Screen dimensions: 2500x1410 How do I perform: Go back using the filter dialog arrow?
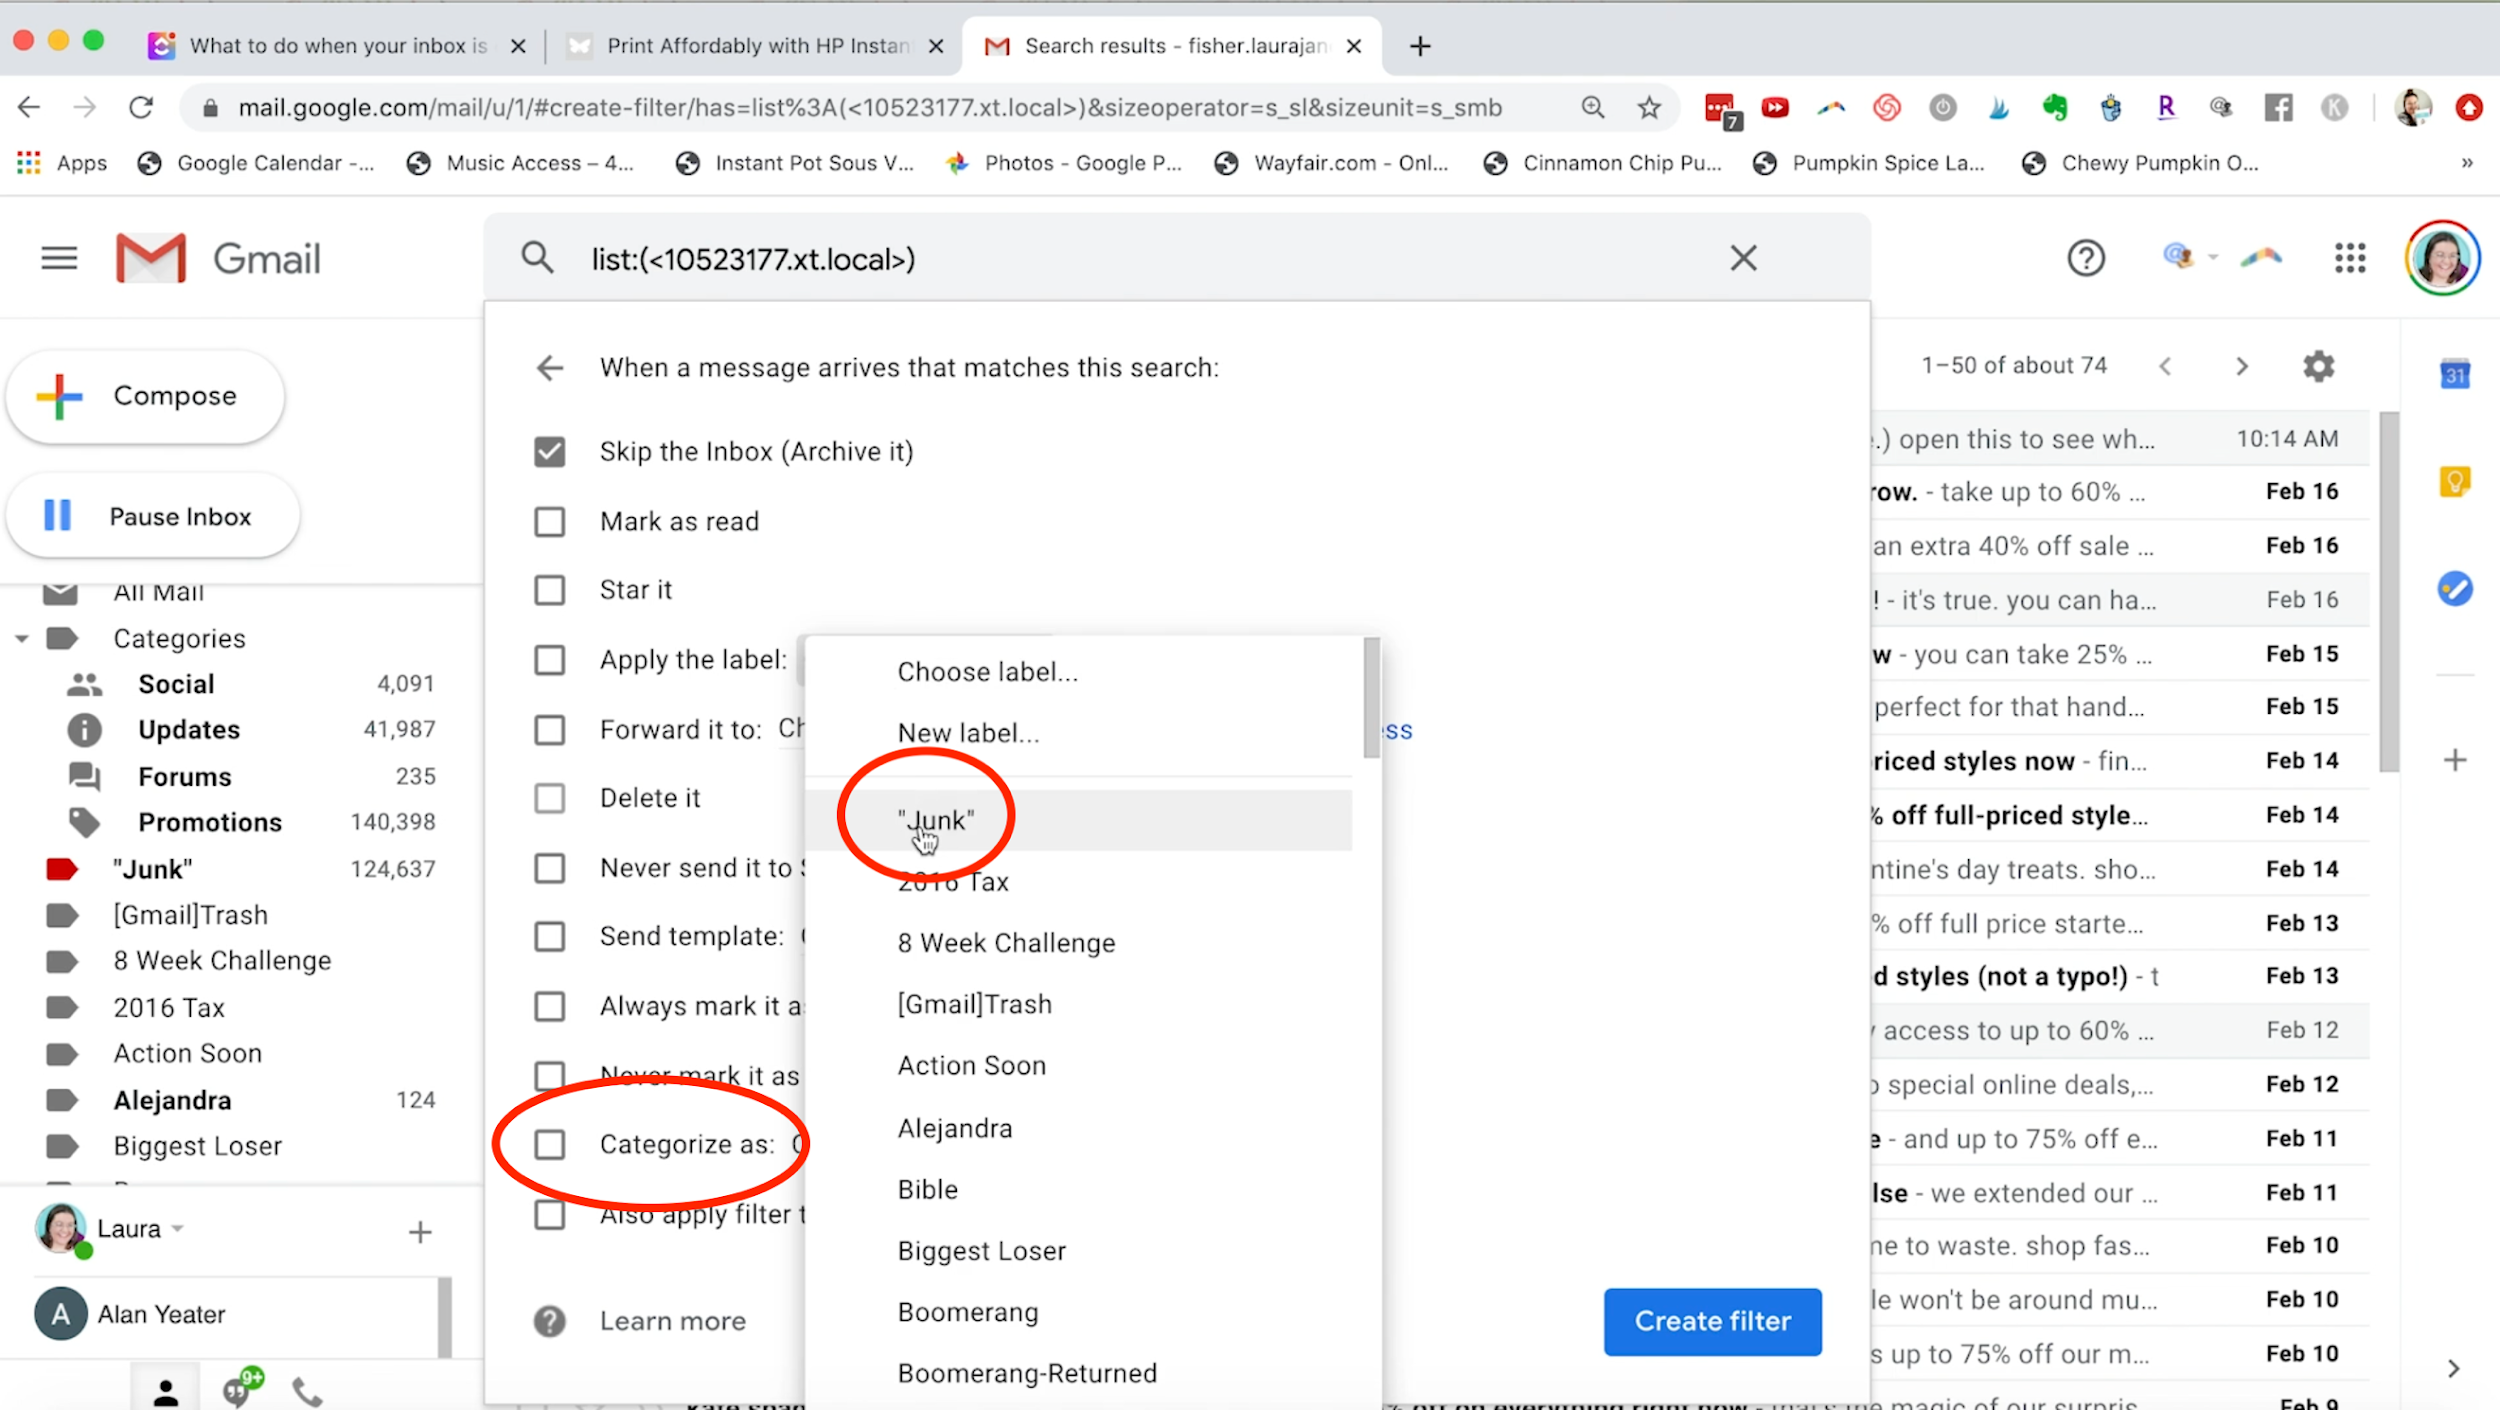550,368
